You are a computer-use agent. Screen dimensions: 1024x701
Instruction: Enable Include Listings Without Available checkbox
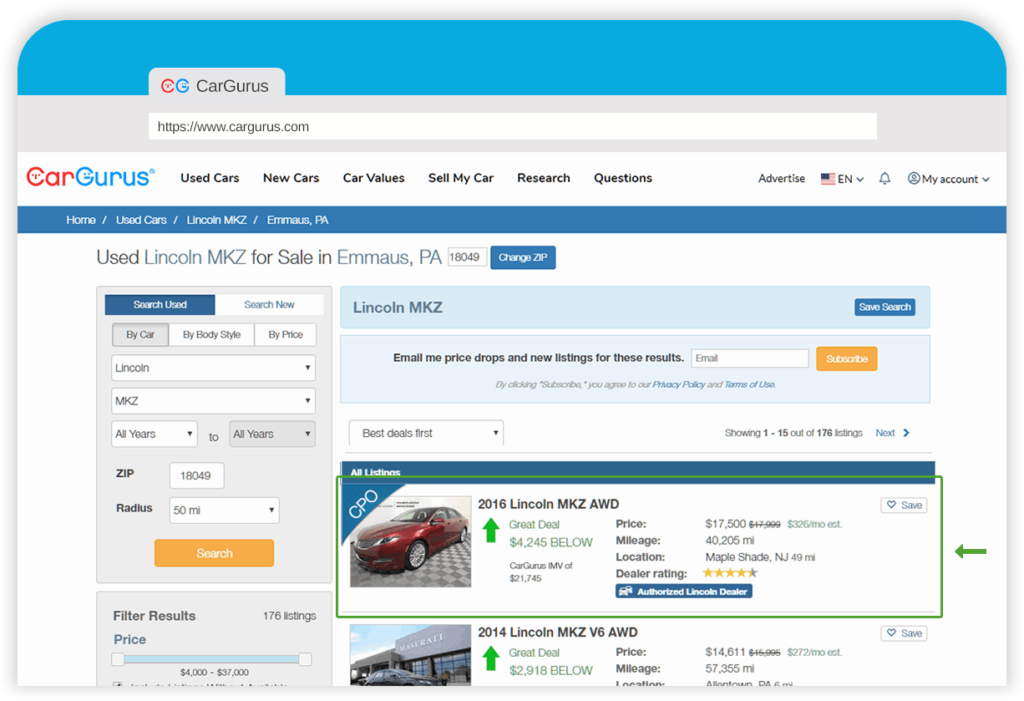[118, 684]
